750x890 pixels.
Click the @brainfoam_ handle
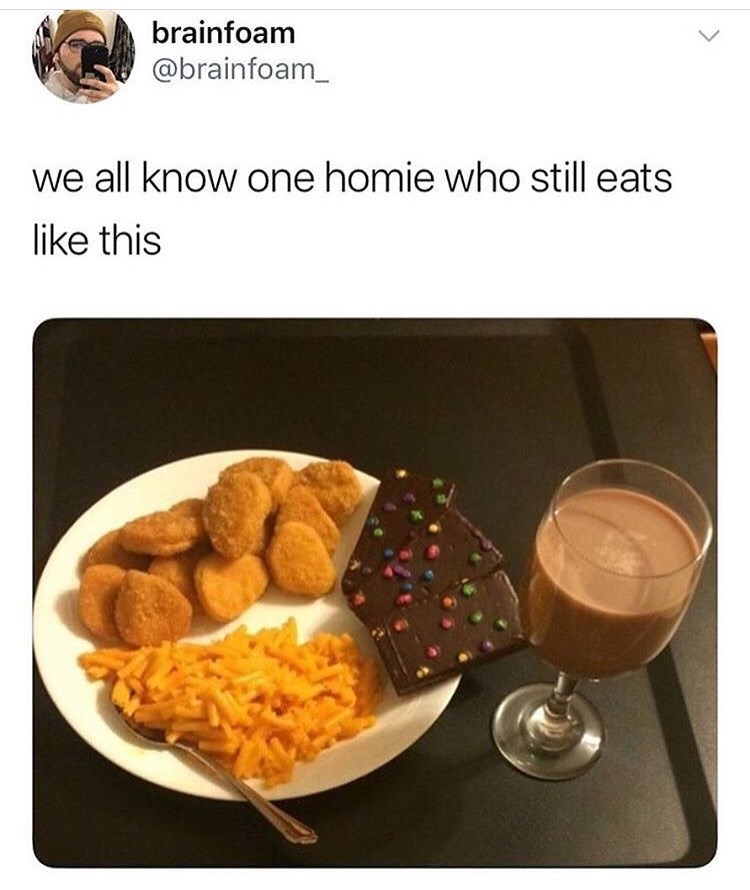coord(240,71)
